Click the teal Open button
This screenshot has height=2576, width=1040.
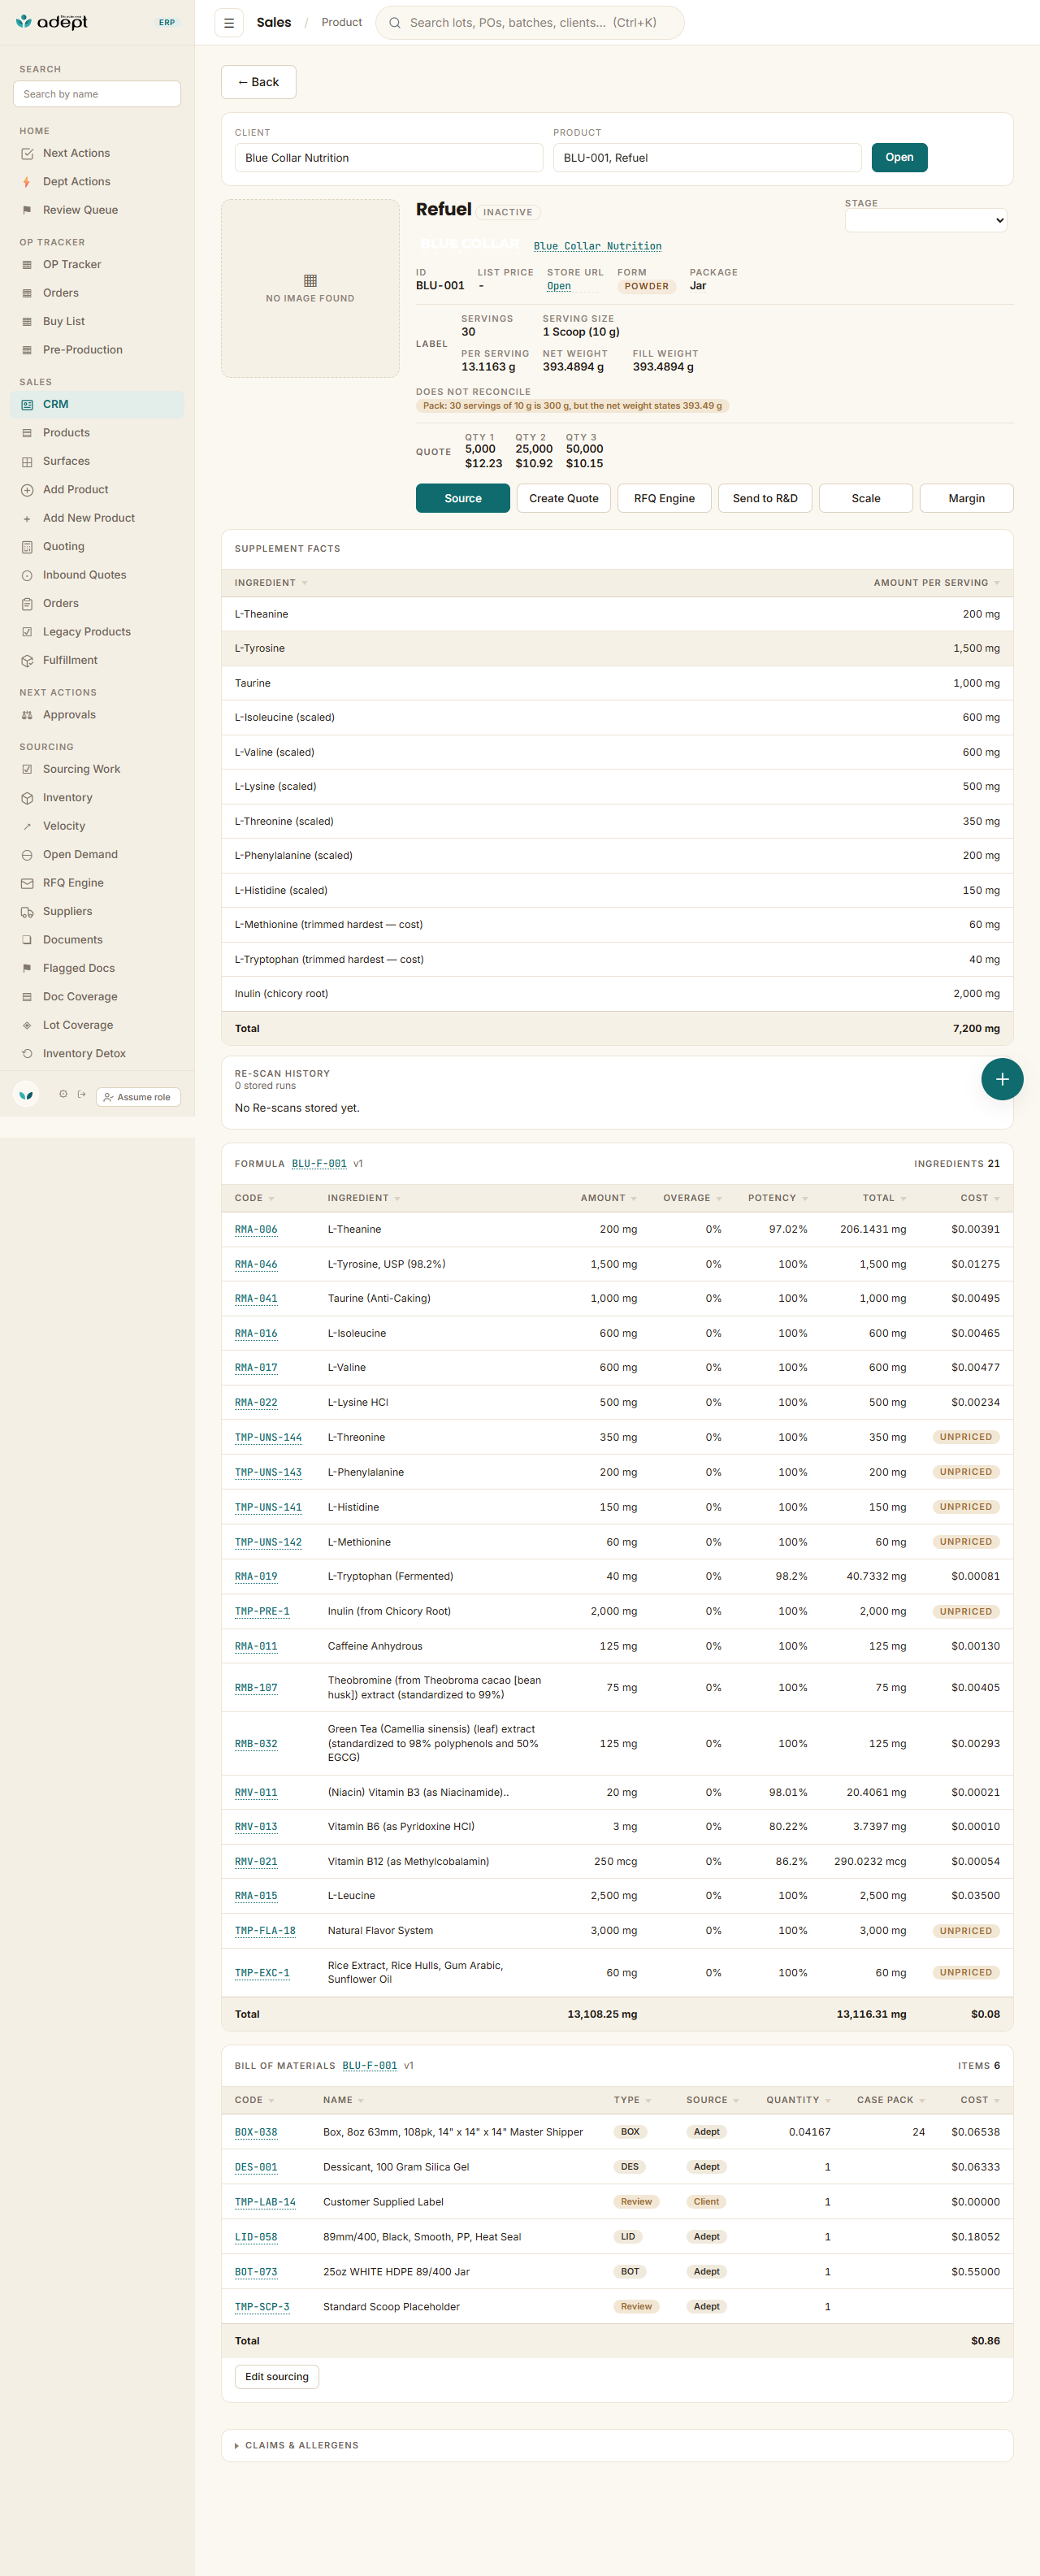pos(899,157)
